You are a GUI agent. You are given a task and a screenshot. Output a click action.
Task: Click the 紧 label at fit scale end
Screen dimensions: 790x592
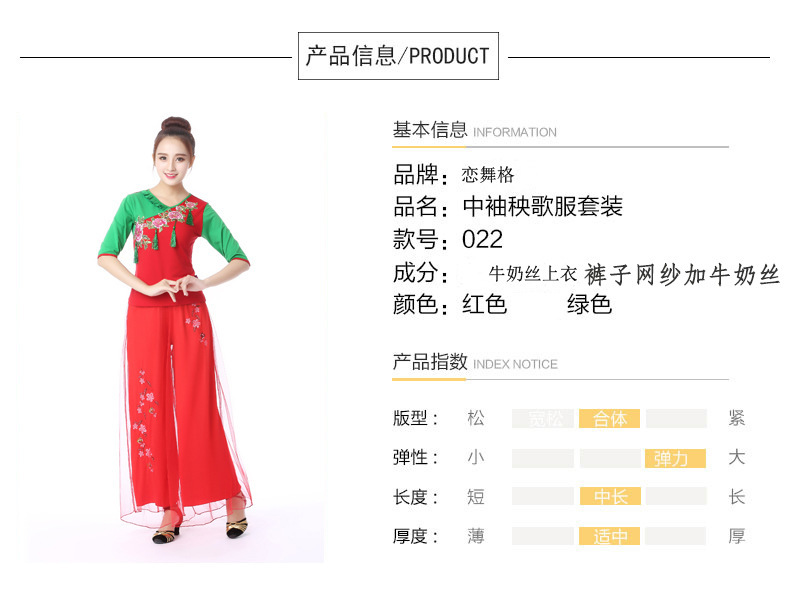click(x=736, y=418)
